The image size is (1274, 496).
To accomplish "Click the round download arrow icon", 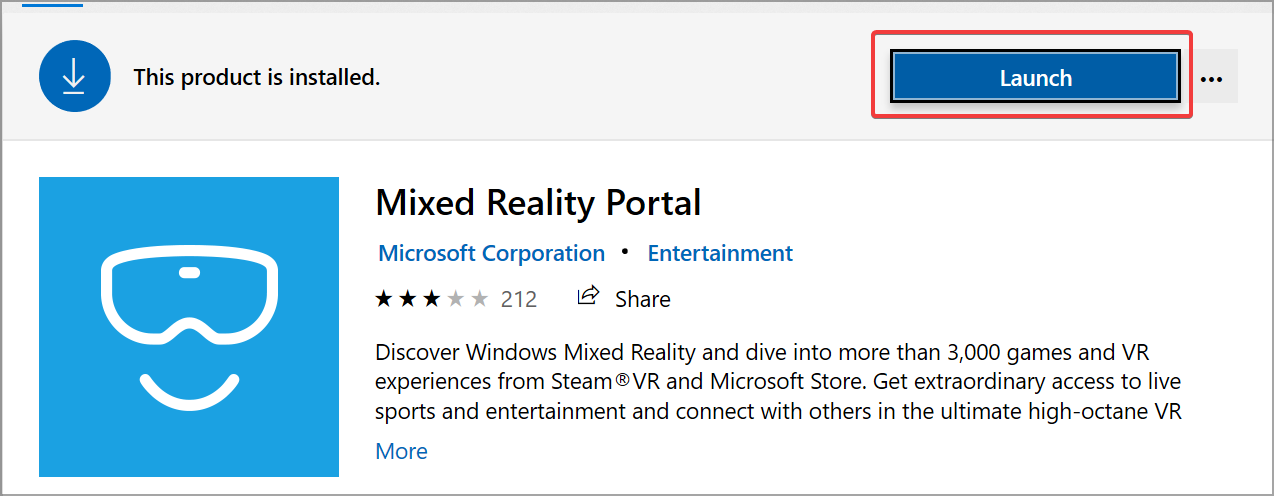I will click(x=74, y=77).
